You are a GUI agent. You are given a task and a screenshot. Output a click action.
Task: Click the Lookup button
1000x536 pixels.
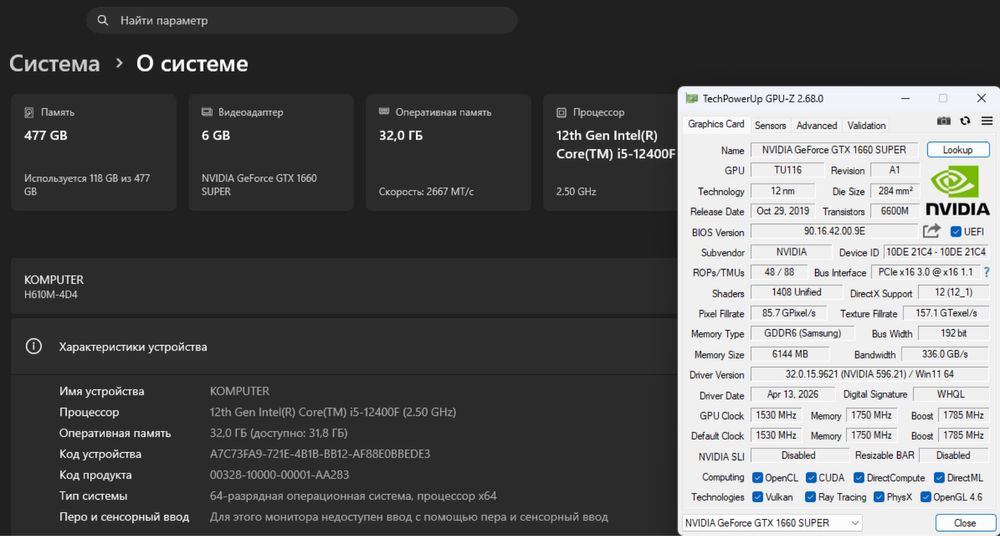pos(958,150)
